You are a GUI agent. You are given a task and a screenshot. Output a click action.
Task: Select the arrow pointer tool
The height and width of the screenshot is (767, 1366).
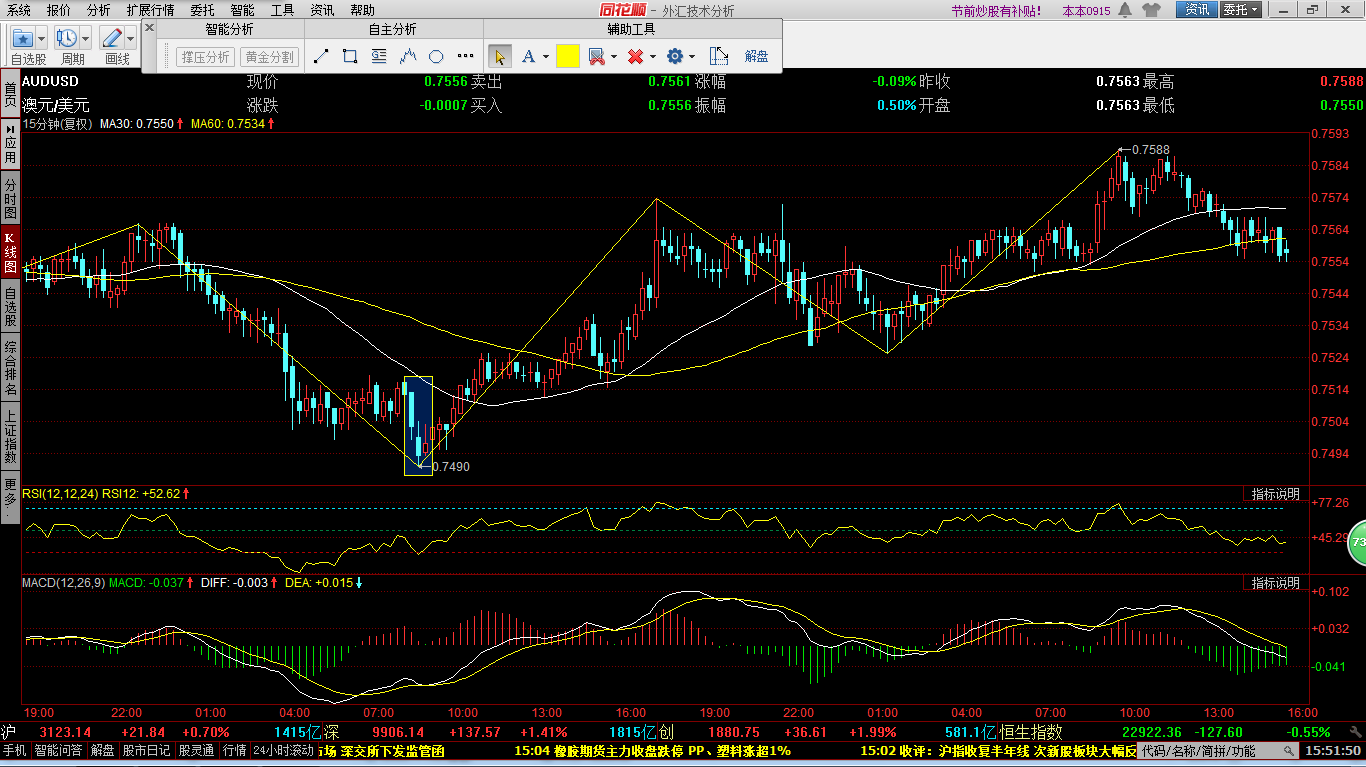tap(501, 56)
